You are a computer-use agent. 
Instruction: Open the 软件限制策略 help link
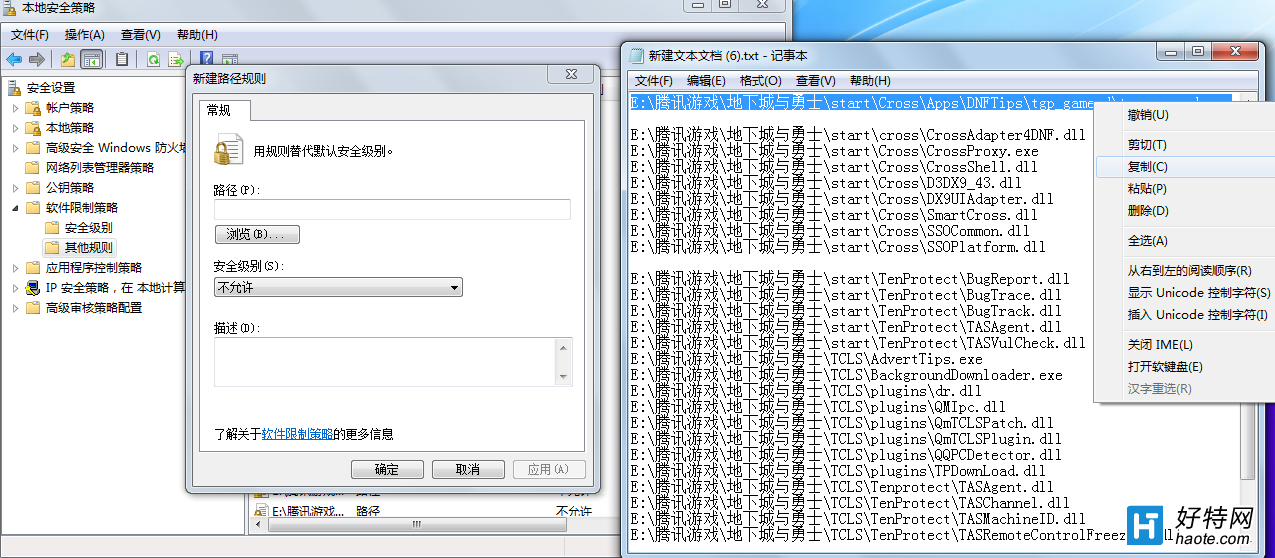(x=297, y=434)
